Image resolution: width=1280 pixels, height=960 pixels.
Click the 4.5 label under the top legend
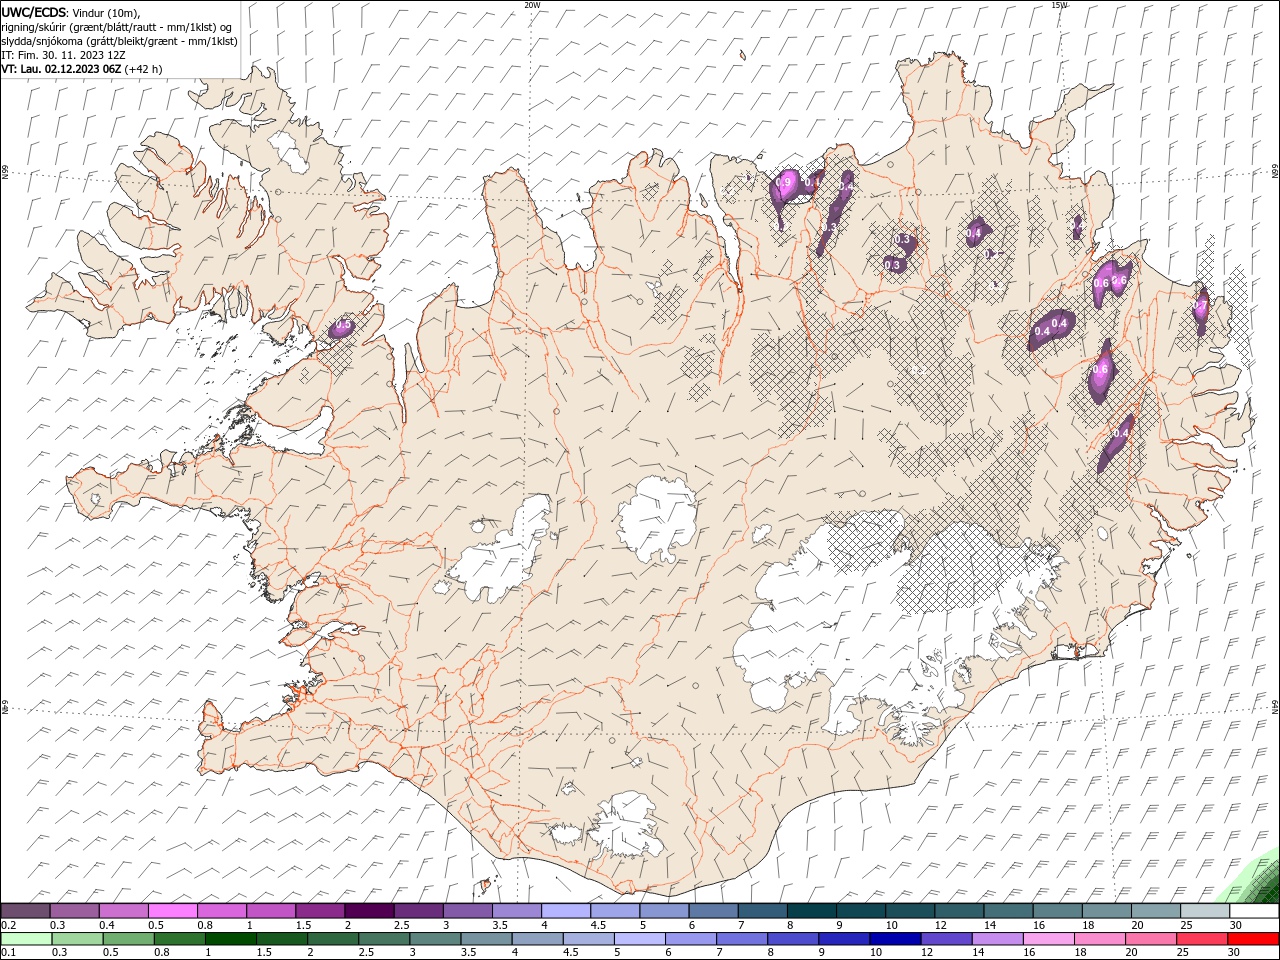[598, 926]
